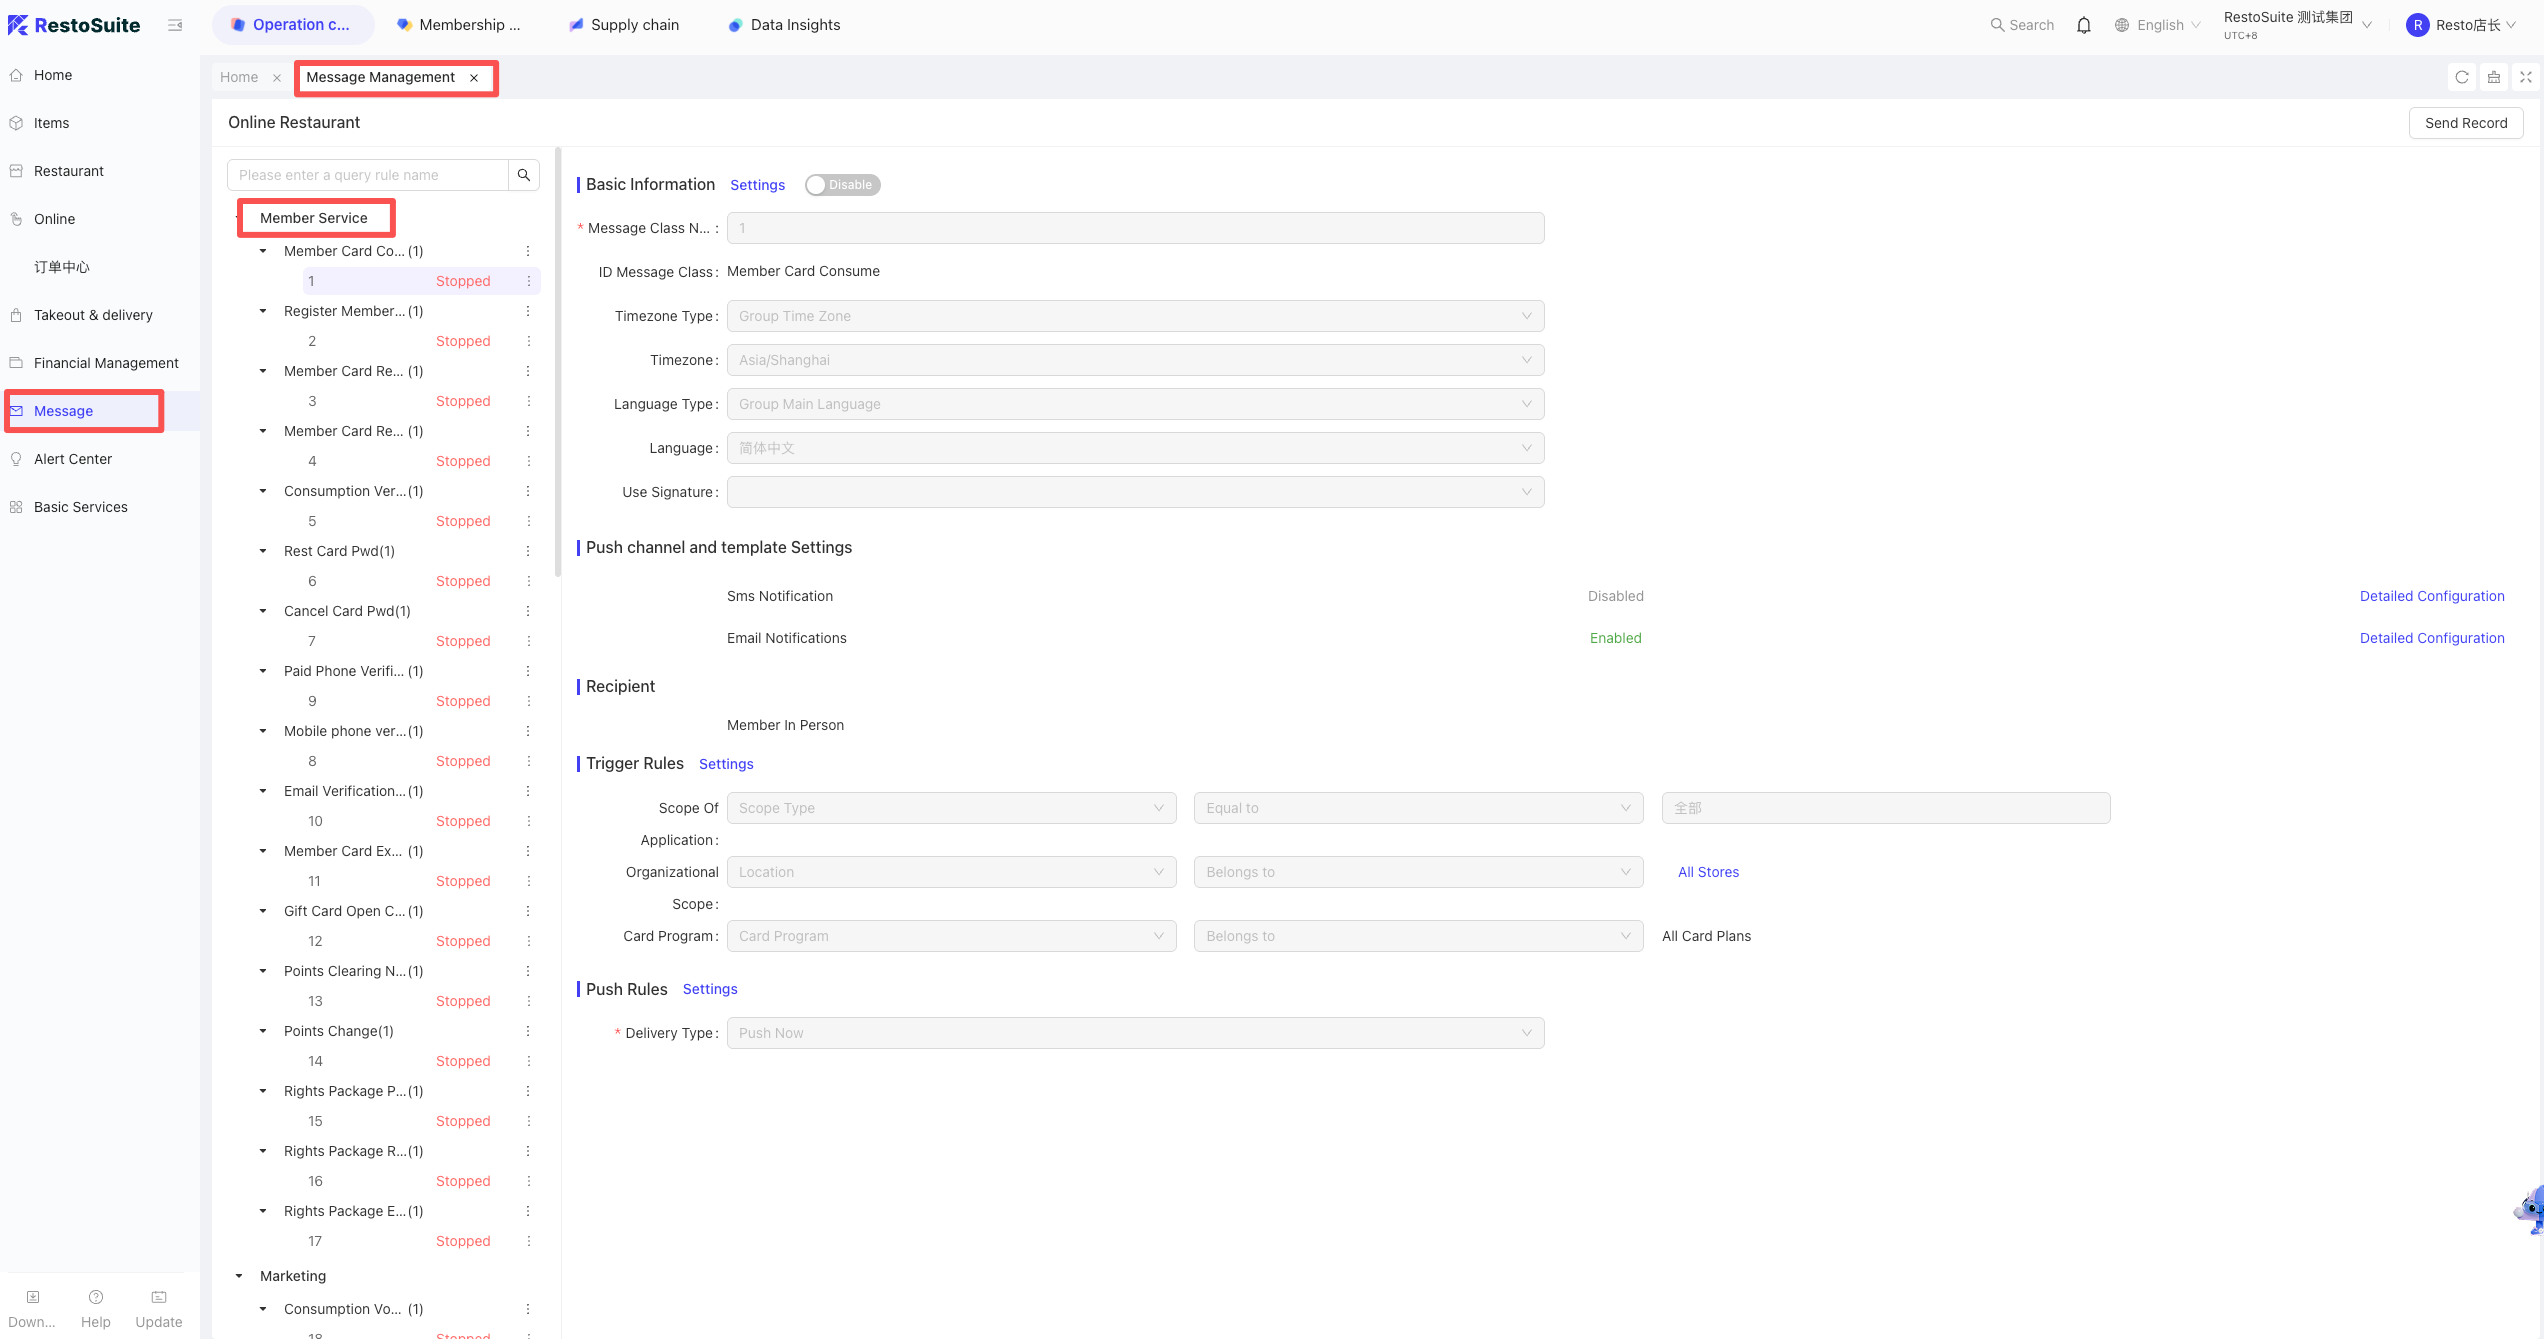2544x1339 pixels.
Task: Open more options for Register Member rule
Action: coord(528,311)
